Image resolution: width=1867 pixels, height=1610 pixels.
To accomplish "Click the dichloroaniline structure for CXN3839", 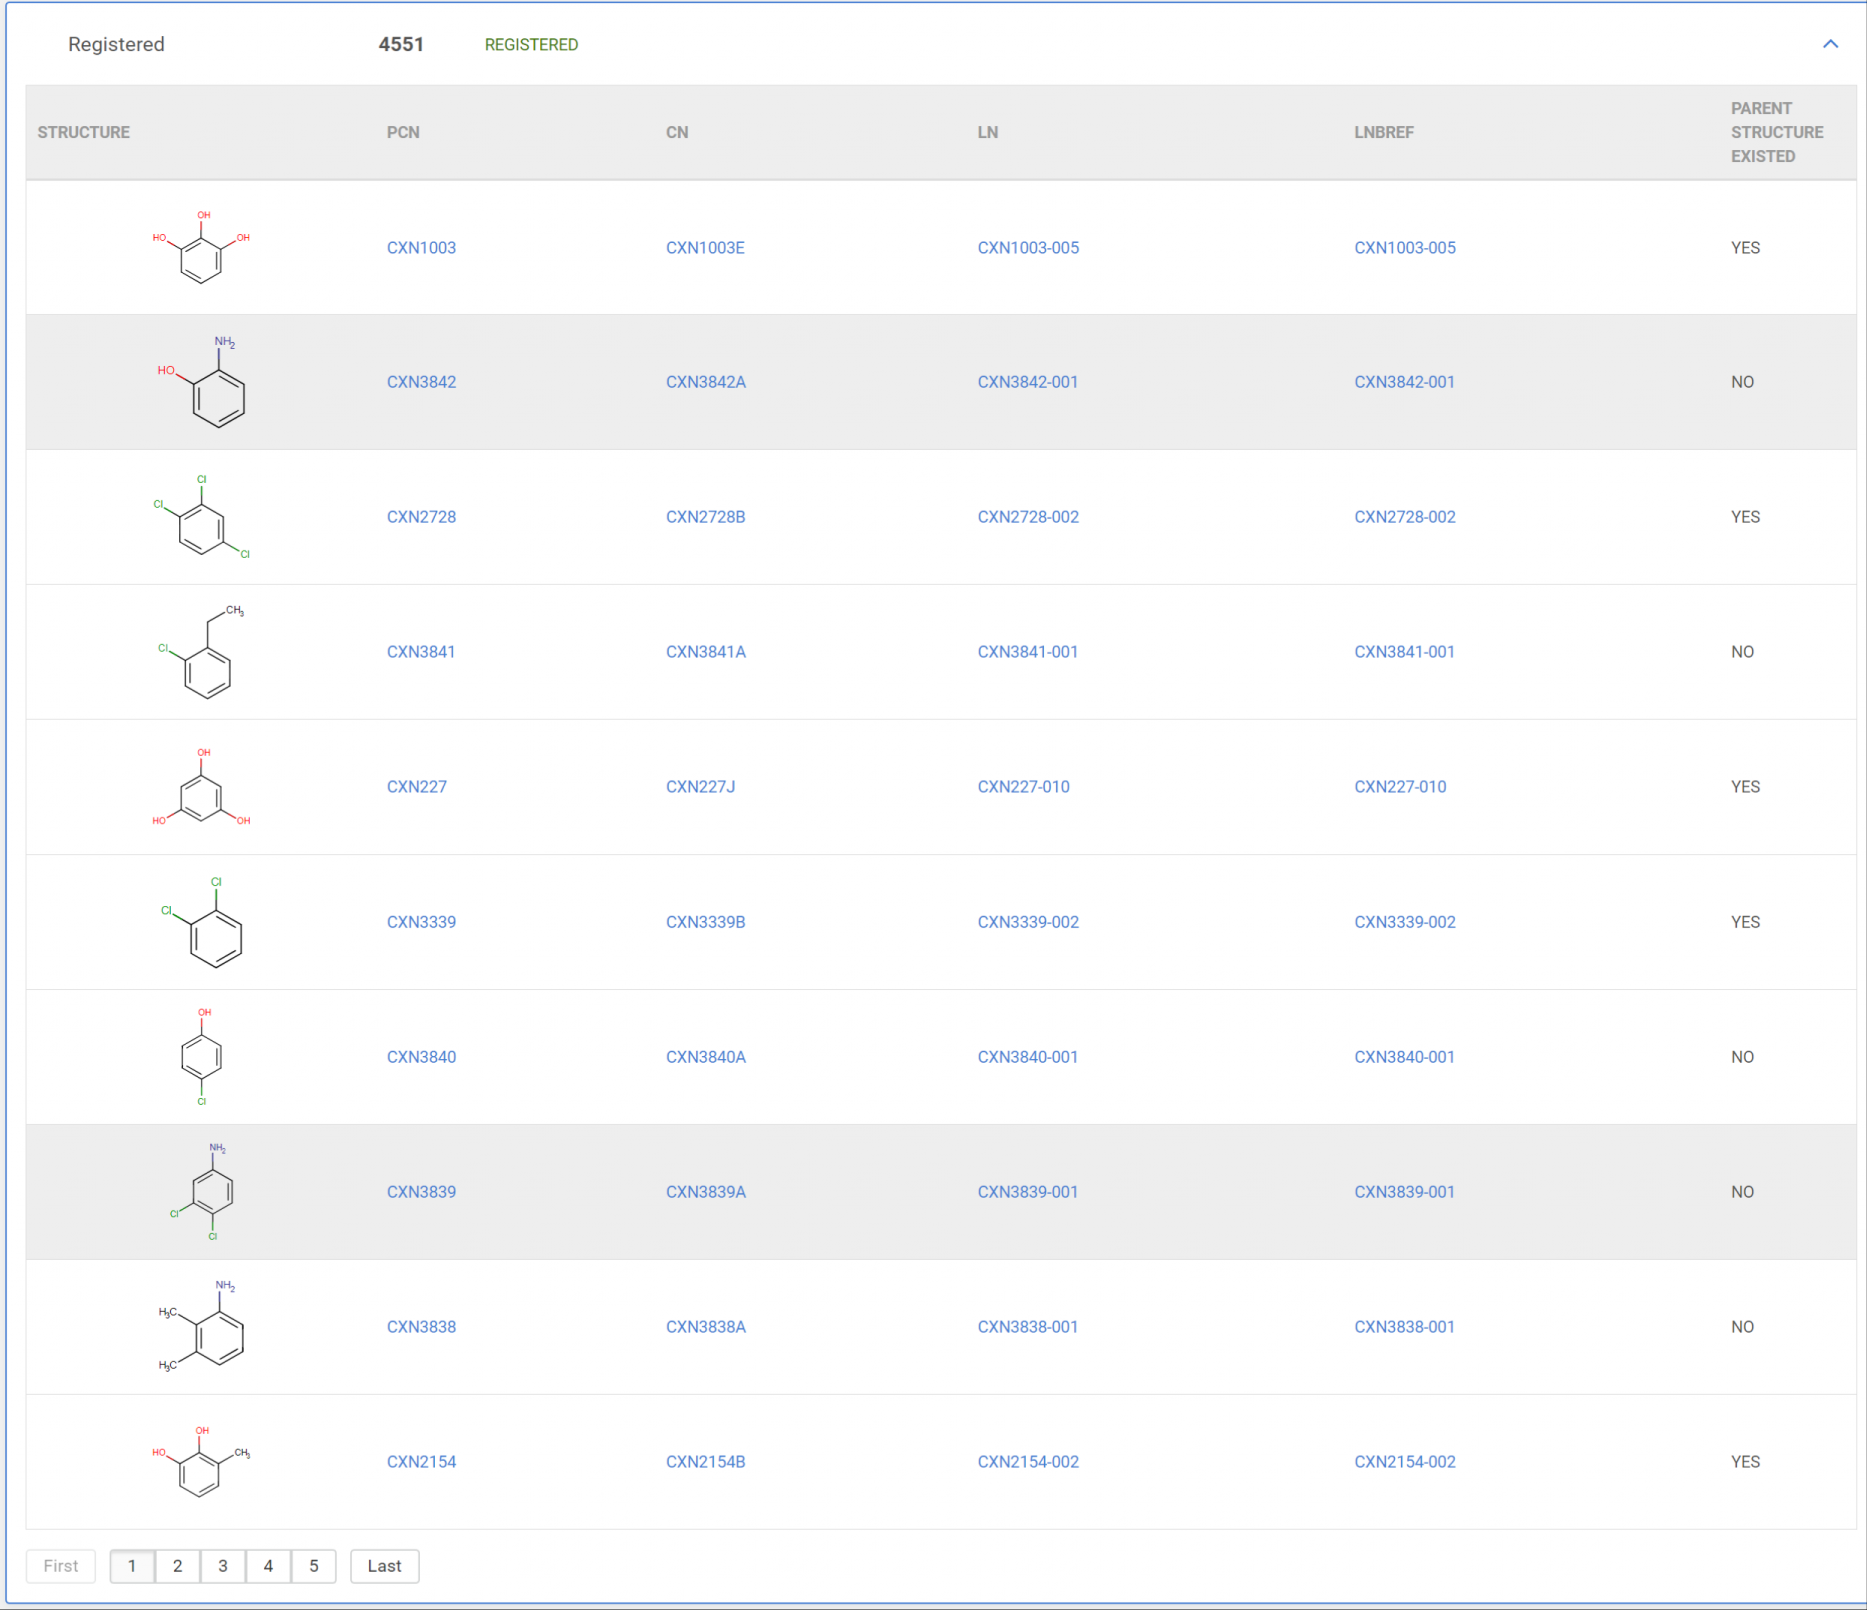I will (x=205, y=1192).
